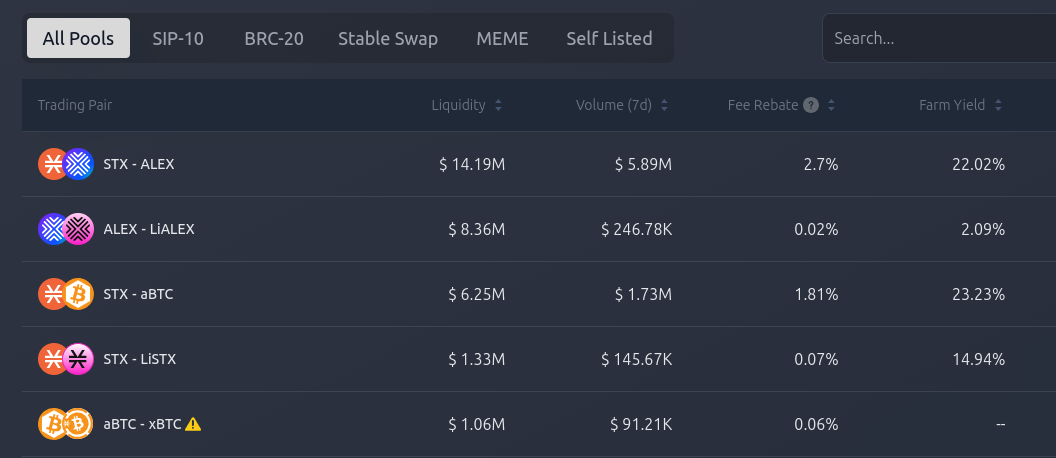Select the All Pools tab
This screenshot has height=458, width=1056.
78,39
